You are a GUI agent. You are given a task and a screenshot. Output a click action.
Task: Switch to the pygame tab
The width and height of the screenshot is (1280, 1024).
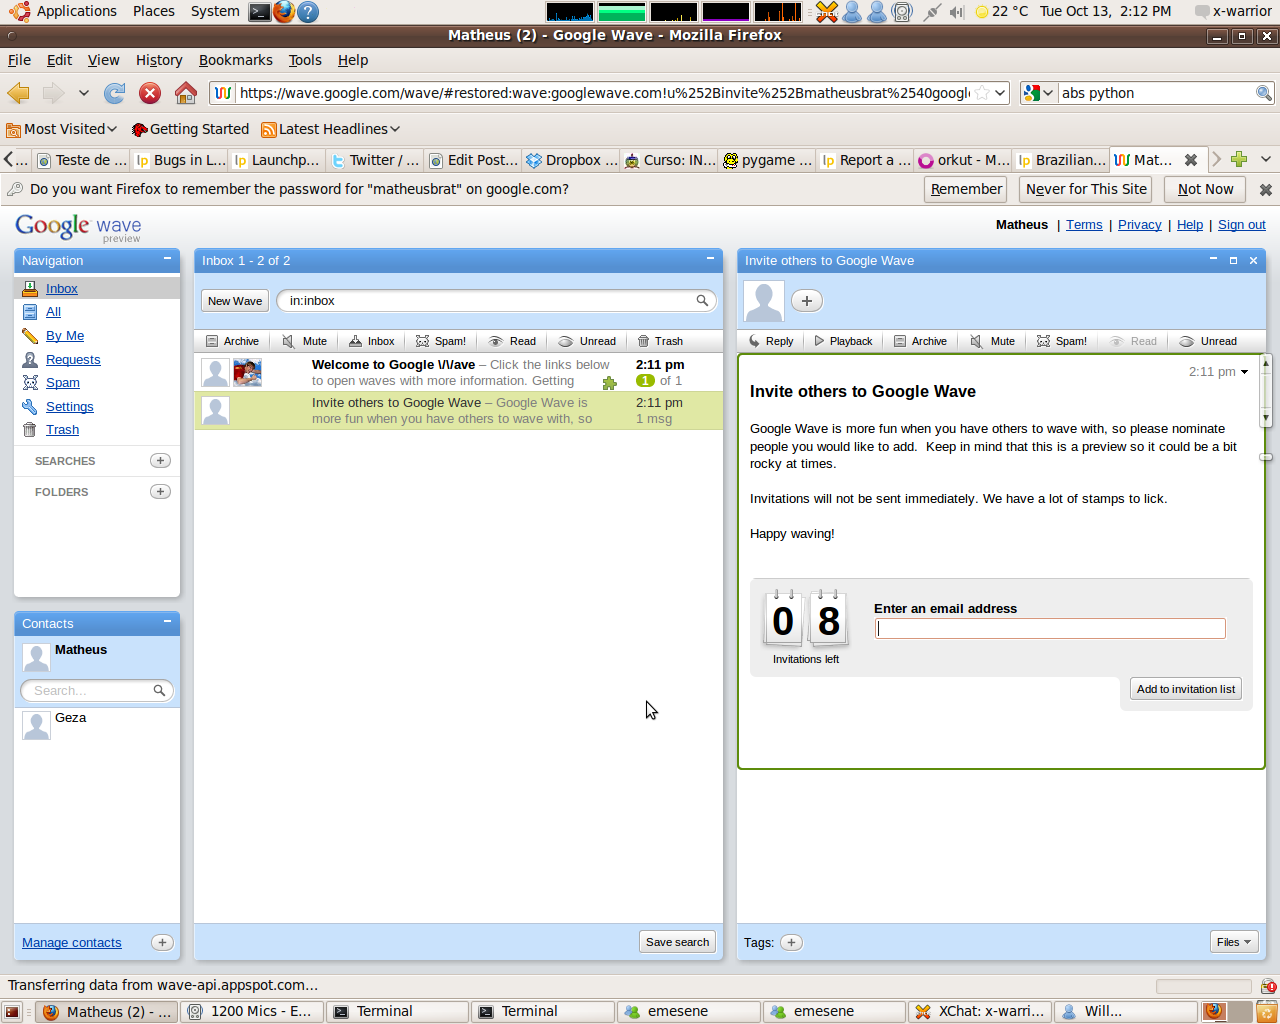(767, 160)
